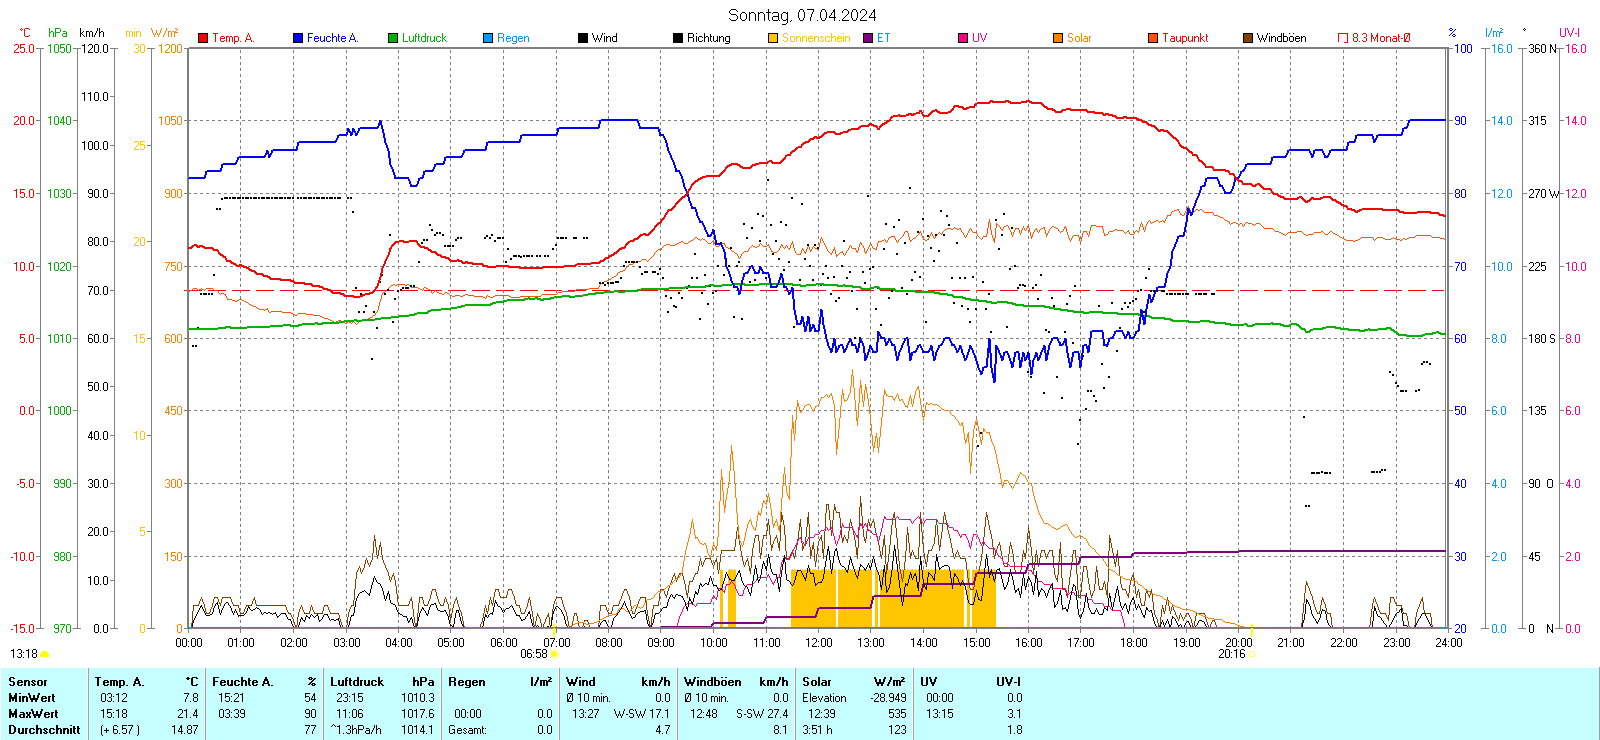Image resolution: width=1600 pixels, height=740 pixels.
Task: Select the black Wind legend square
Action: [x=583, y=38]
